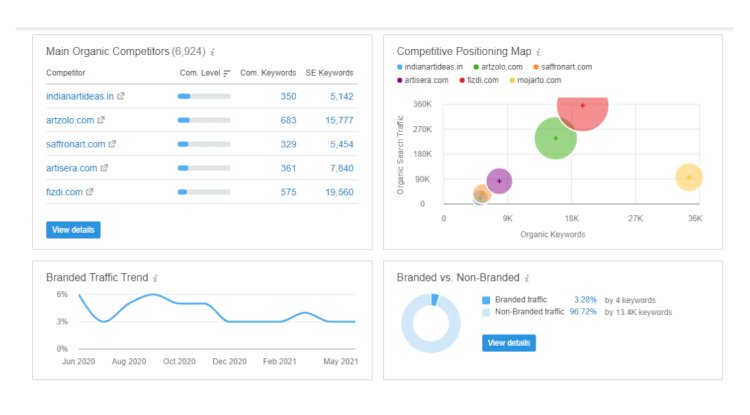Open external link icon next to artisera.com
The width and height of the screenshot is (750, 415).
(104, 168)
